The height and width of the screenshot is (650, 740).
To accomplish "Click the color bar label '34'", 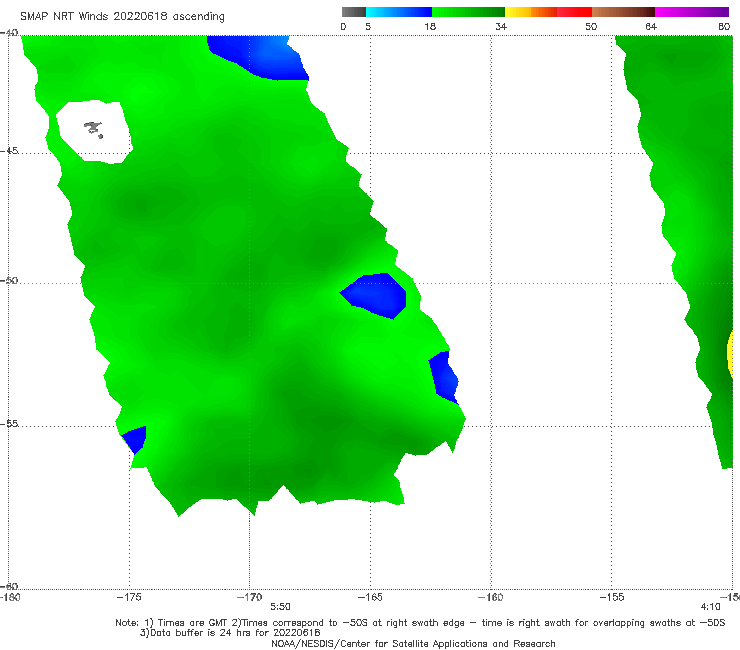I will [501, 26].
